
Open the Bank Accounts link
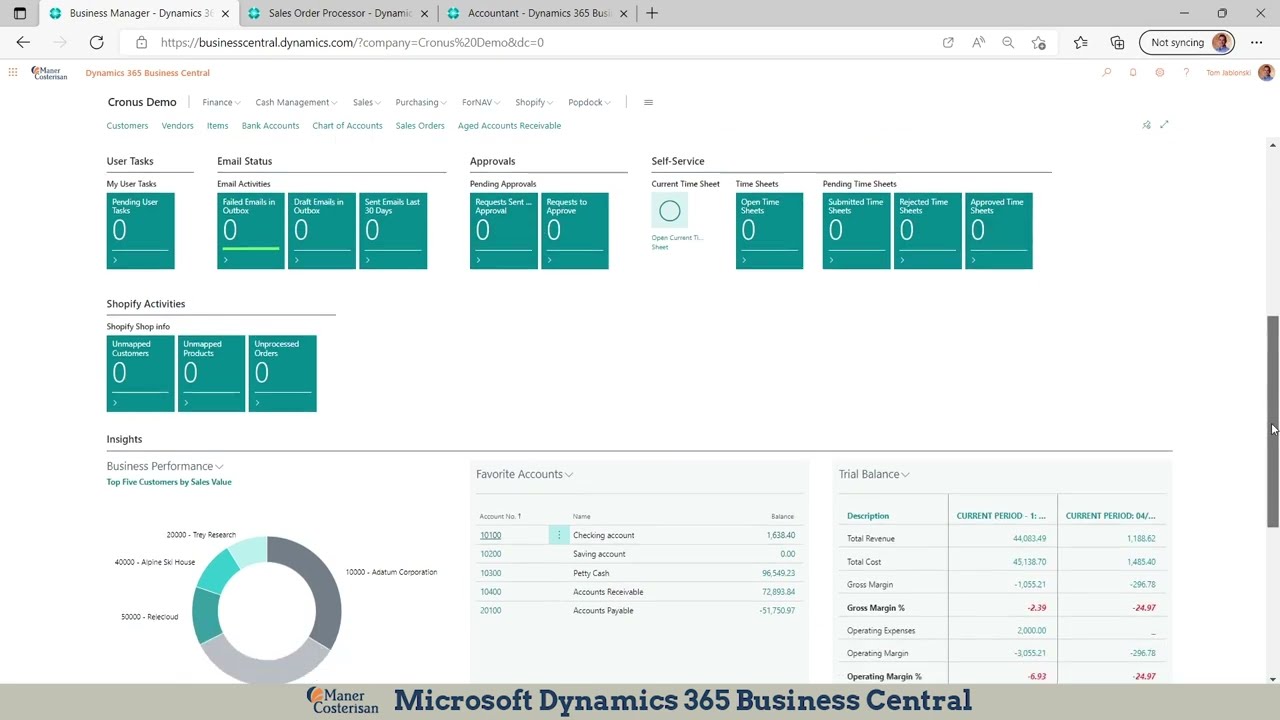(x=270, y=126)
